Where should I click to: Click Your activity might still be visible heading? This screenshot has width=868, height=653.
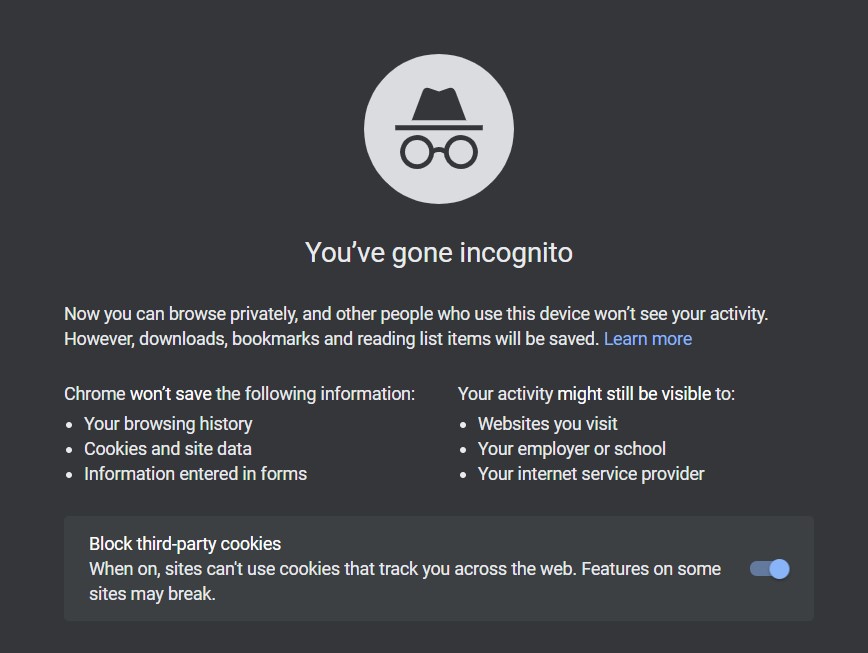click(x=596, y=394)
